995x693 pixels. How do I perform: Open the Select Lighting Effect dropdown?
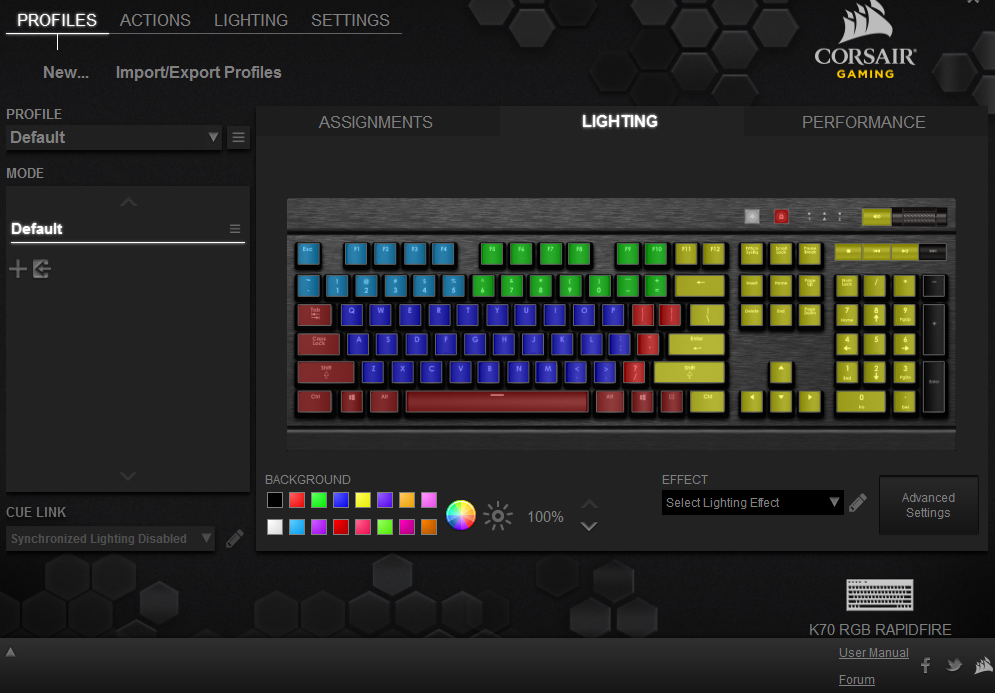(x=753, y=503)
